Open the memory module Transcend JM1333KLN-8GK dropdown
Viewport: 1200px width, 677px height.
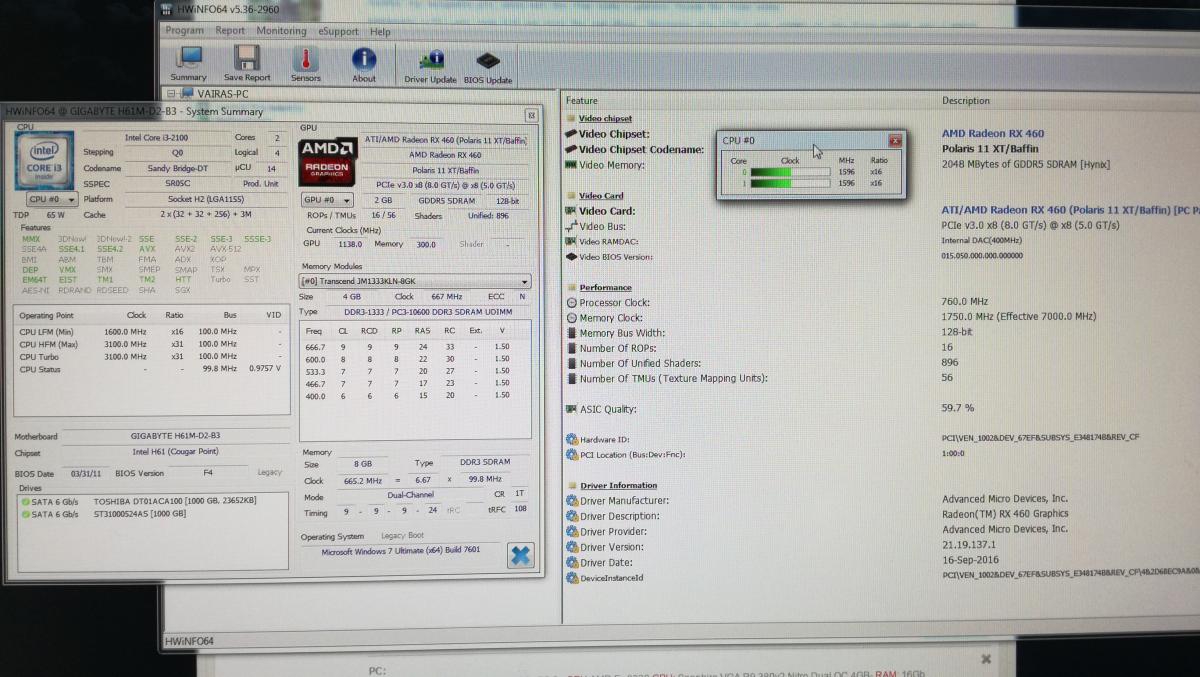415,282
